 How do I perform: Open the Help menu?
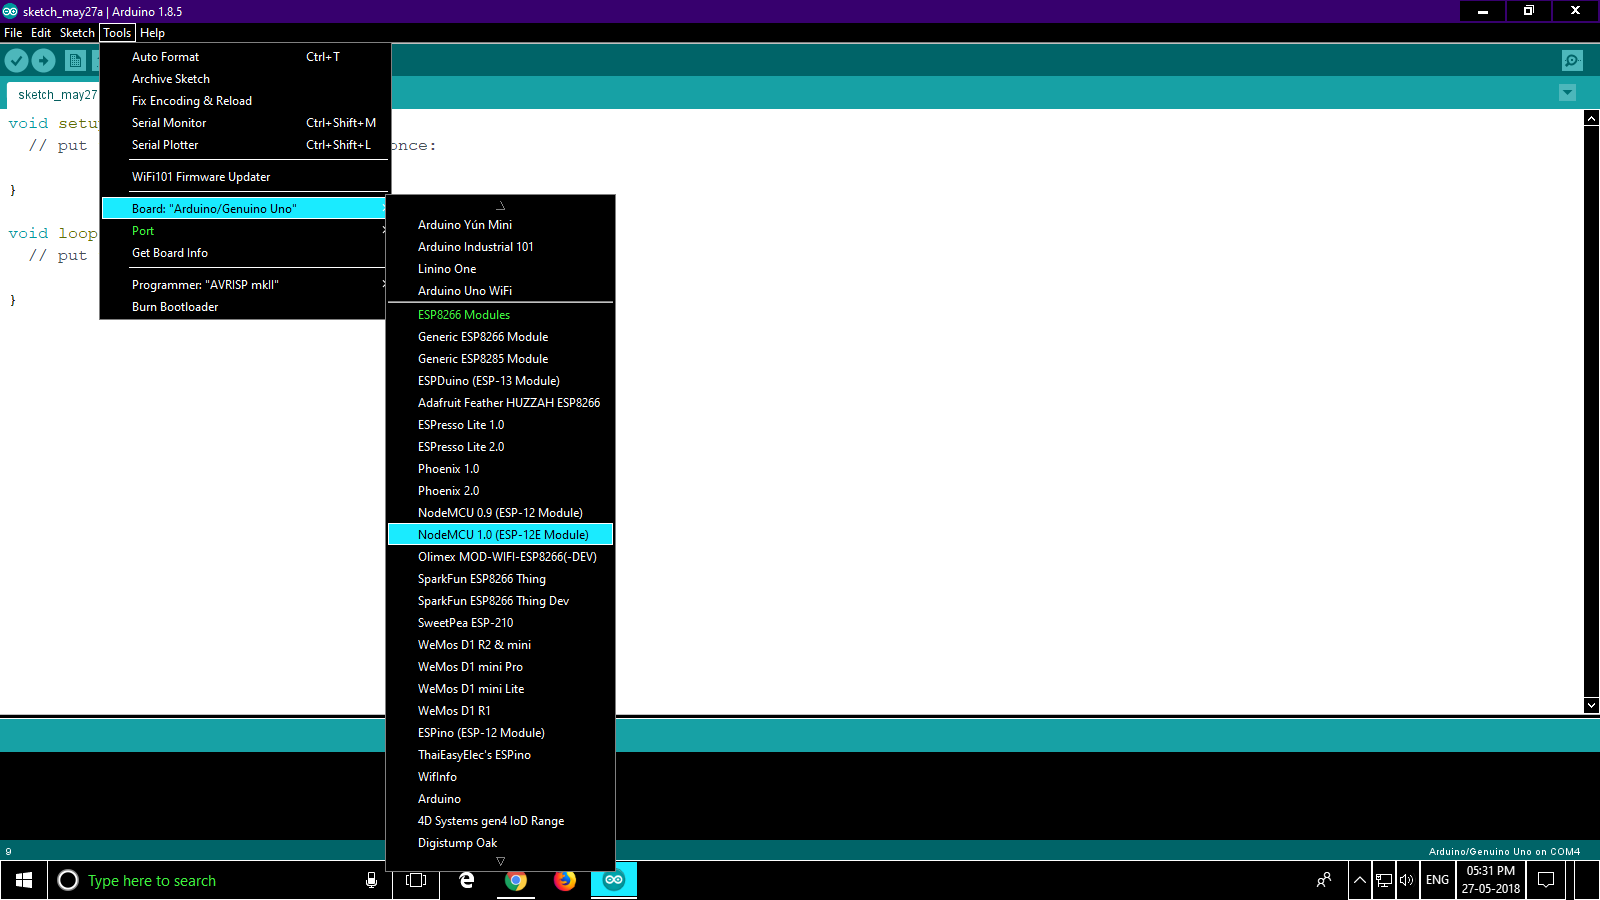click(152, 33)
